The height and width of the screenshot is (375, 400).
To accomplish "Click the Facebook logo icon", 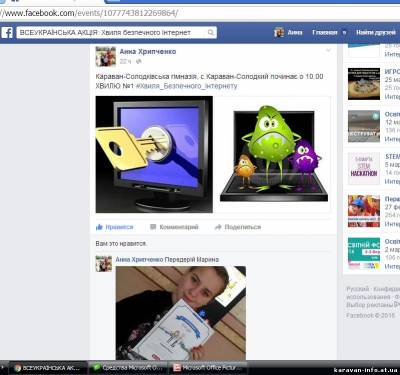I will [x=7, y=33].
